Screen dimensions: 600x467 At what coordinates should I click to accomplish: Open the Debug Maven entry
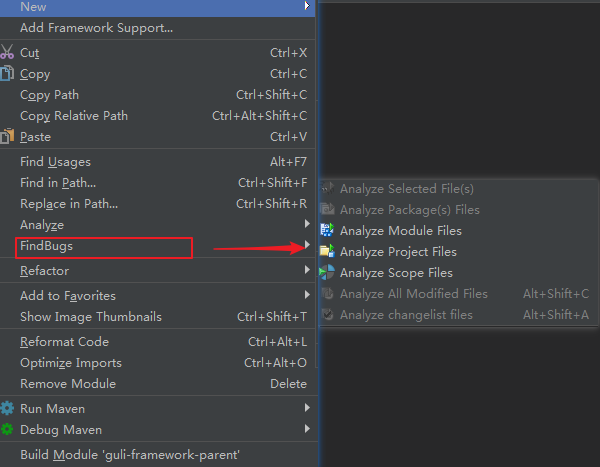[158, 429]
